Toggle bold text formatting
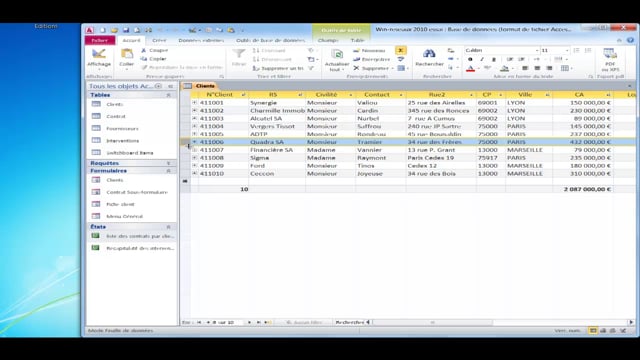This screenshot has height=360, width=640. click(x=470, y=60)
